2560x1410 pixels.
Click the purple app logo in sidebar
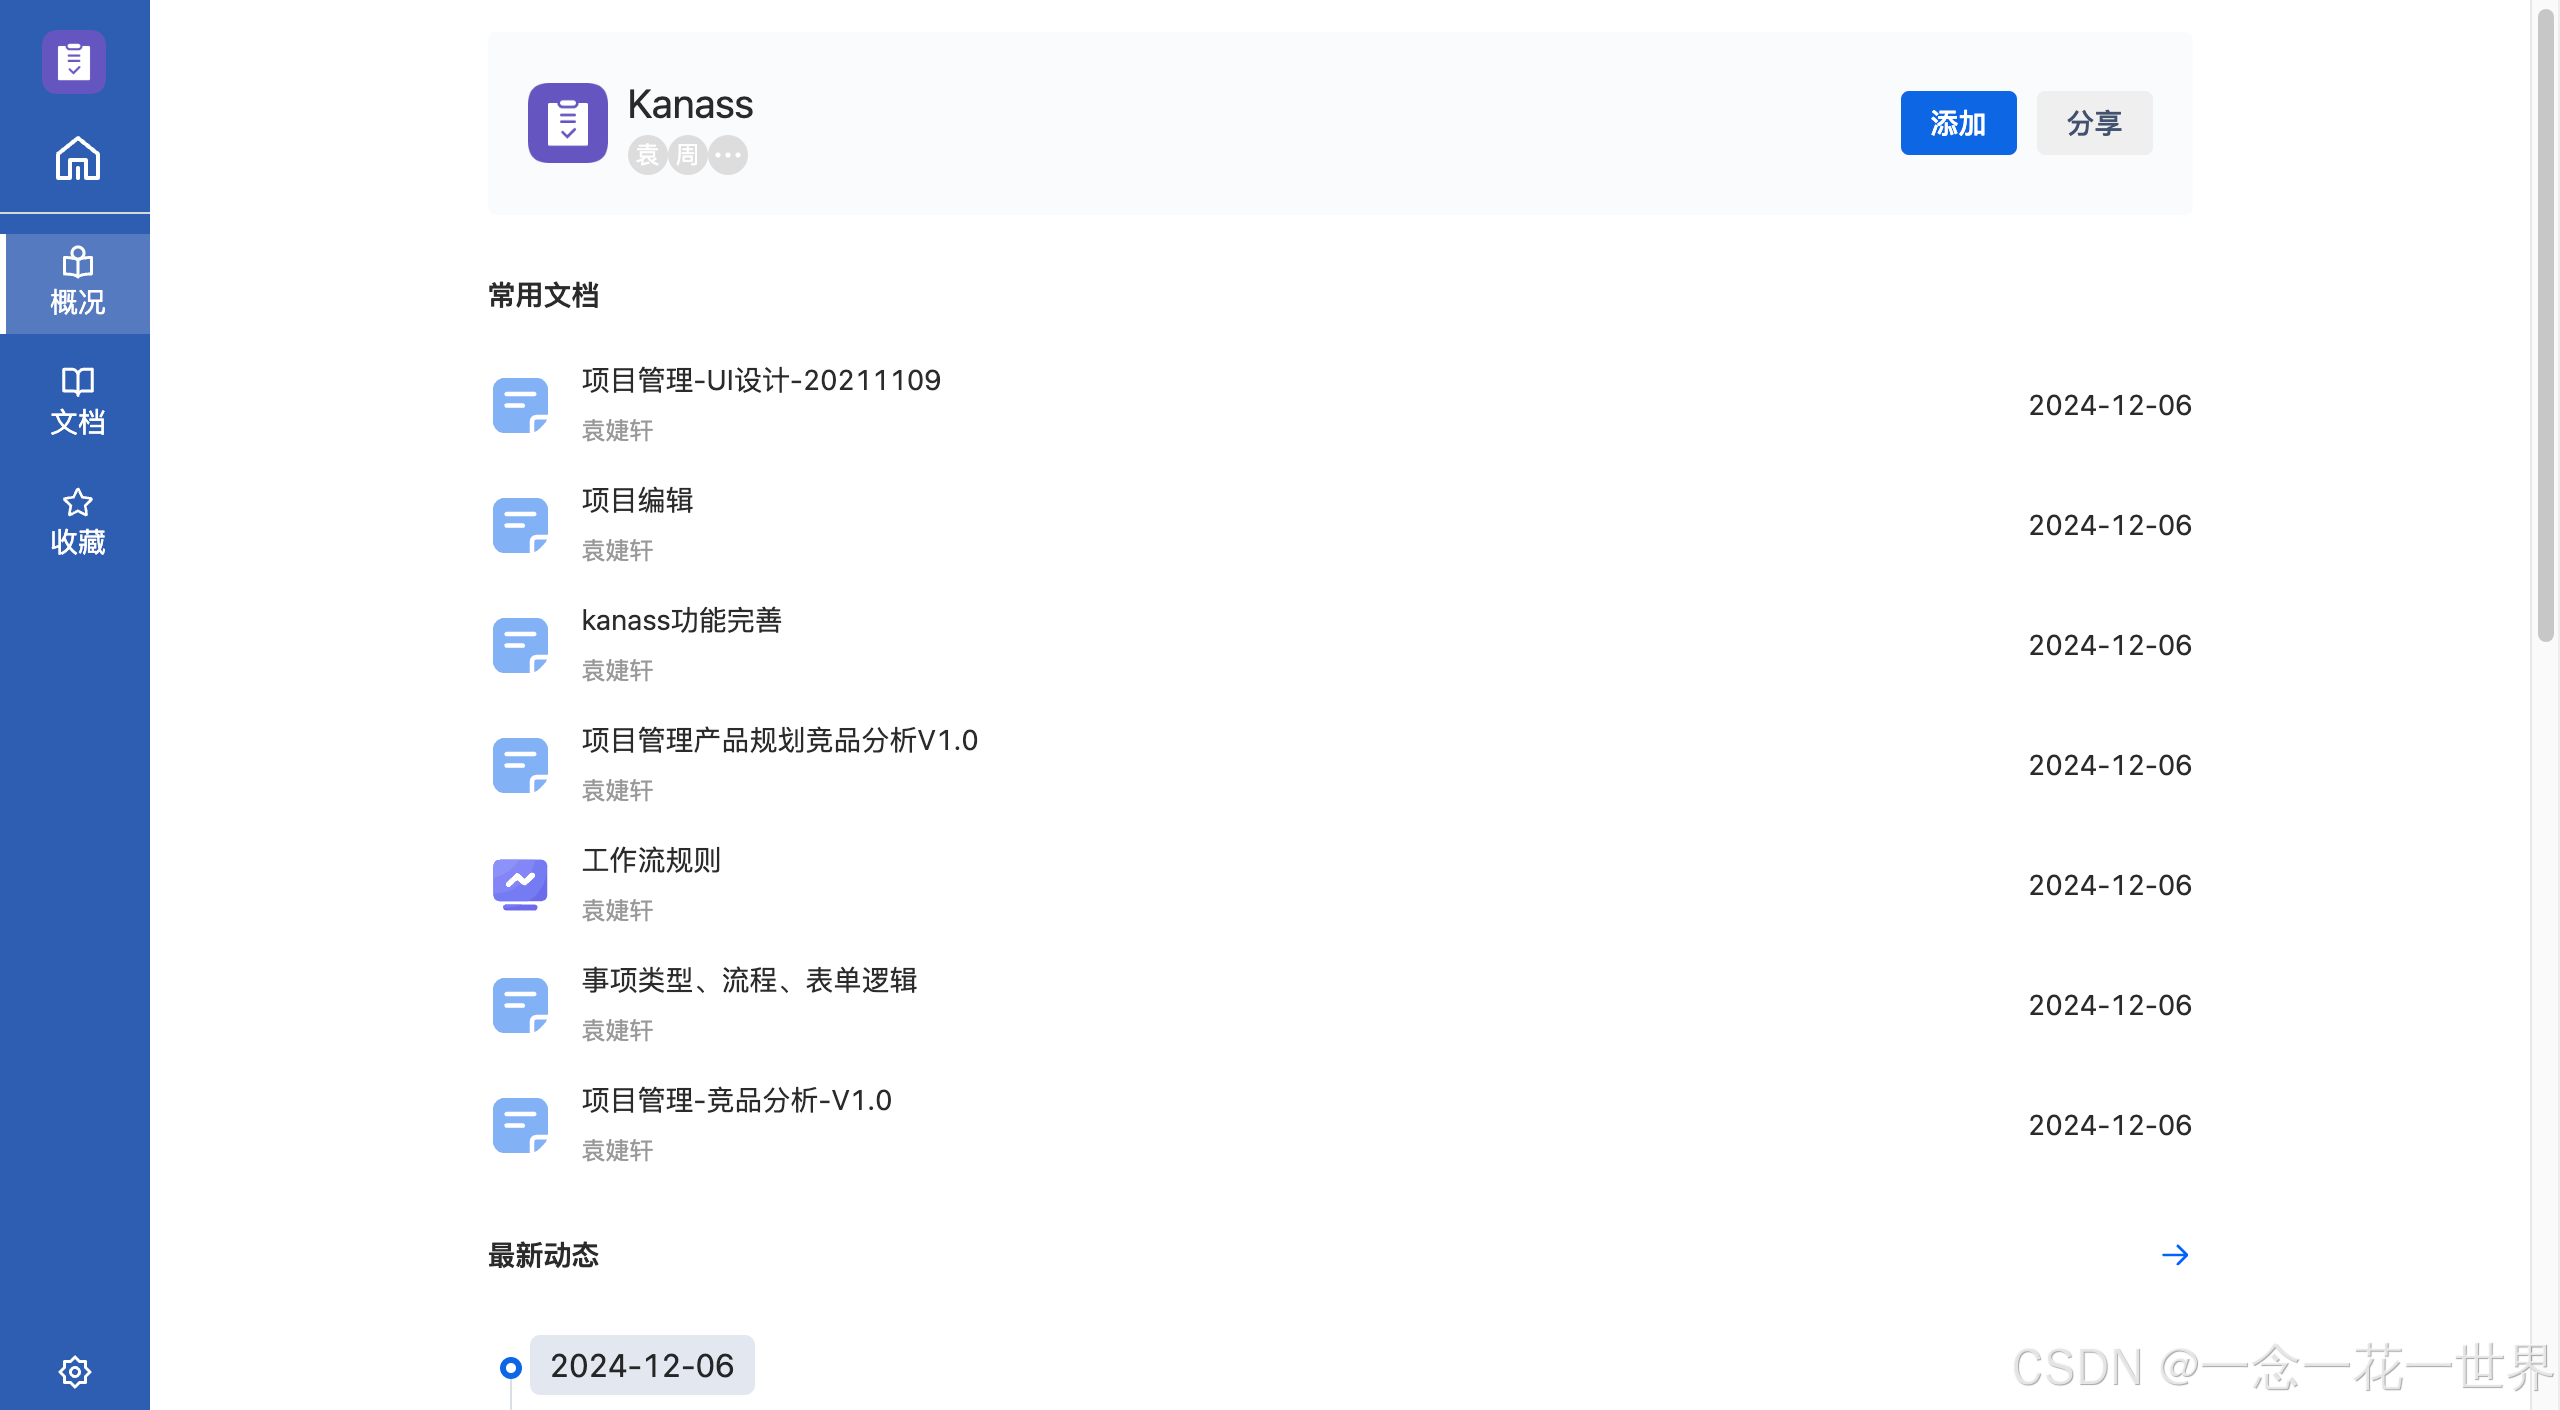[74, 62]
